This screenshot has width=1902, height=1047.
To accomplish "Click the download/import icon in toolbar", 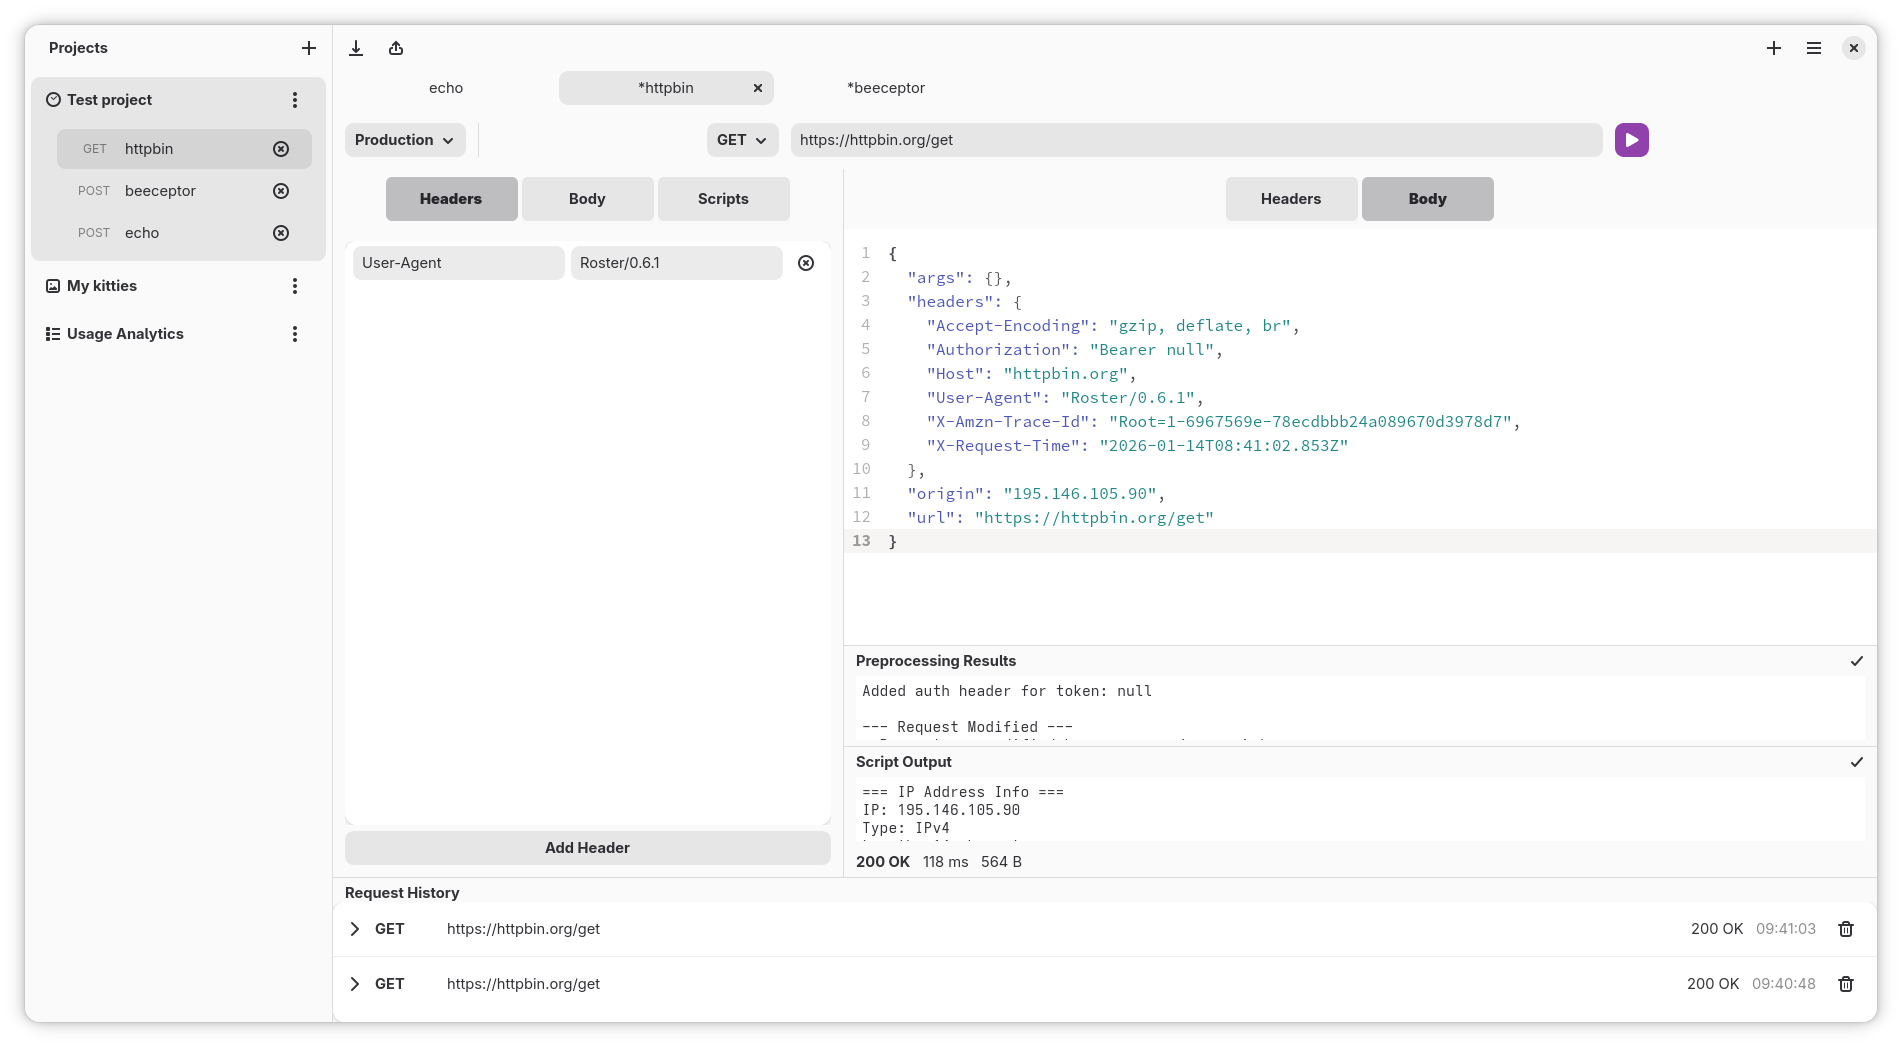I will pos(356,48).
